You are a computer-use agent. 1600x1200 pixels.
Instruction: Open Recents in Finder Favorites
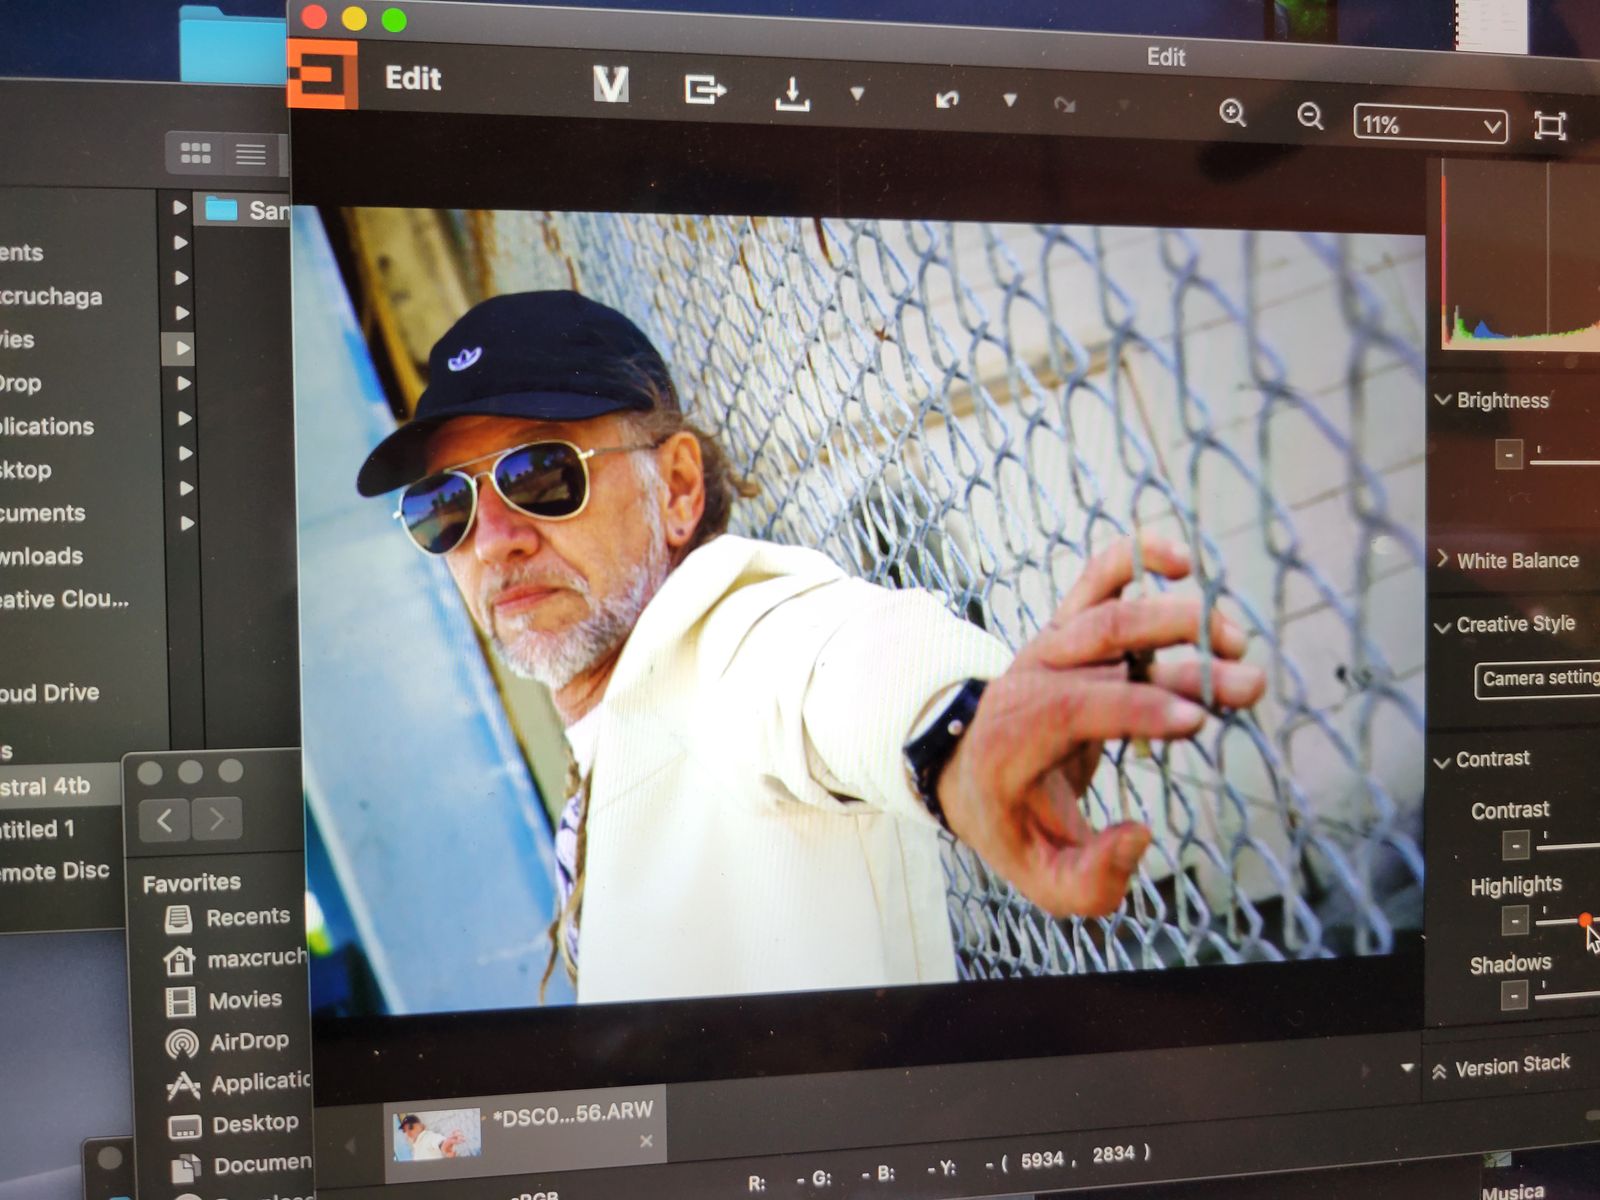247,917
